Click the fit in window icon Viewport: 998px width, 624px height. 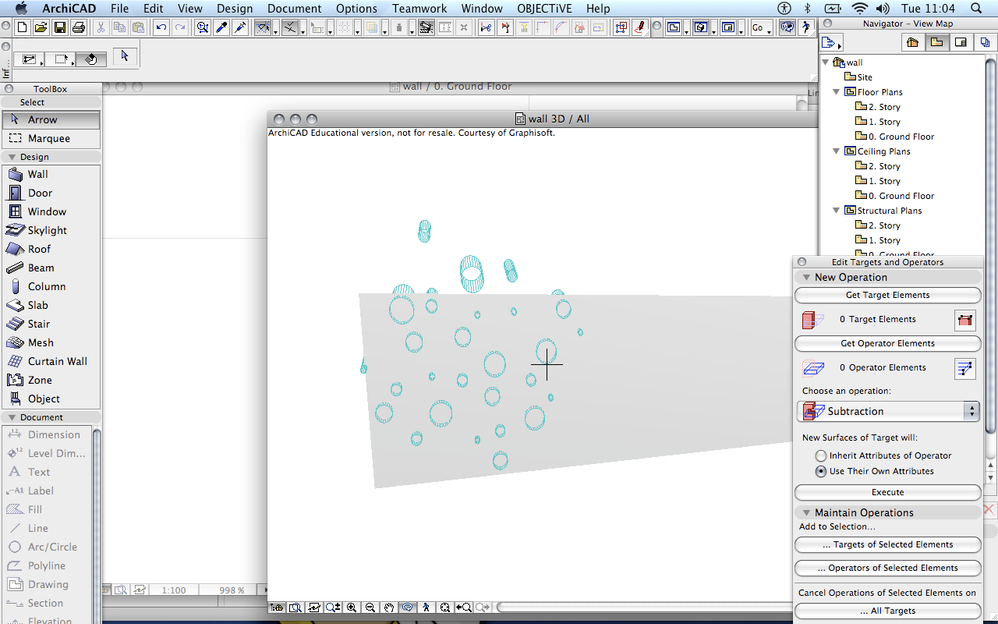pyautogui.click(x=445, y=607)
